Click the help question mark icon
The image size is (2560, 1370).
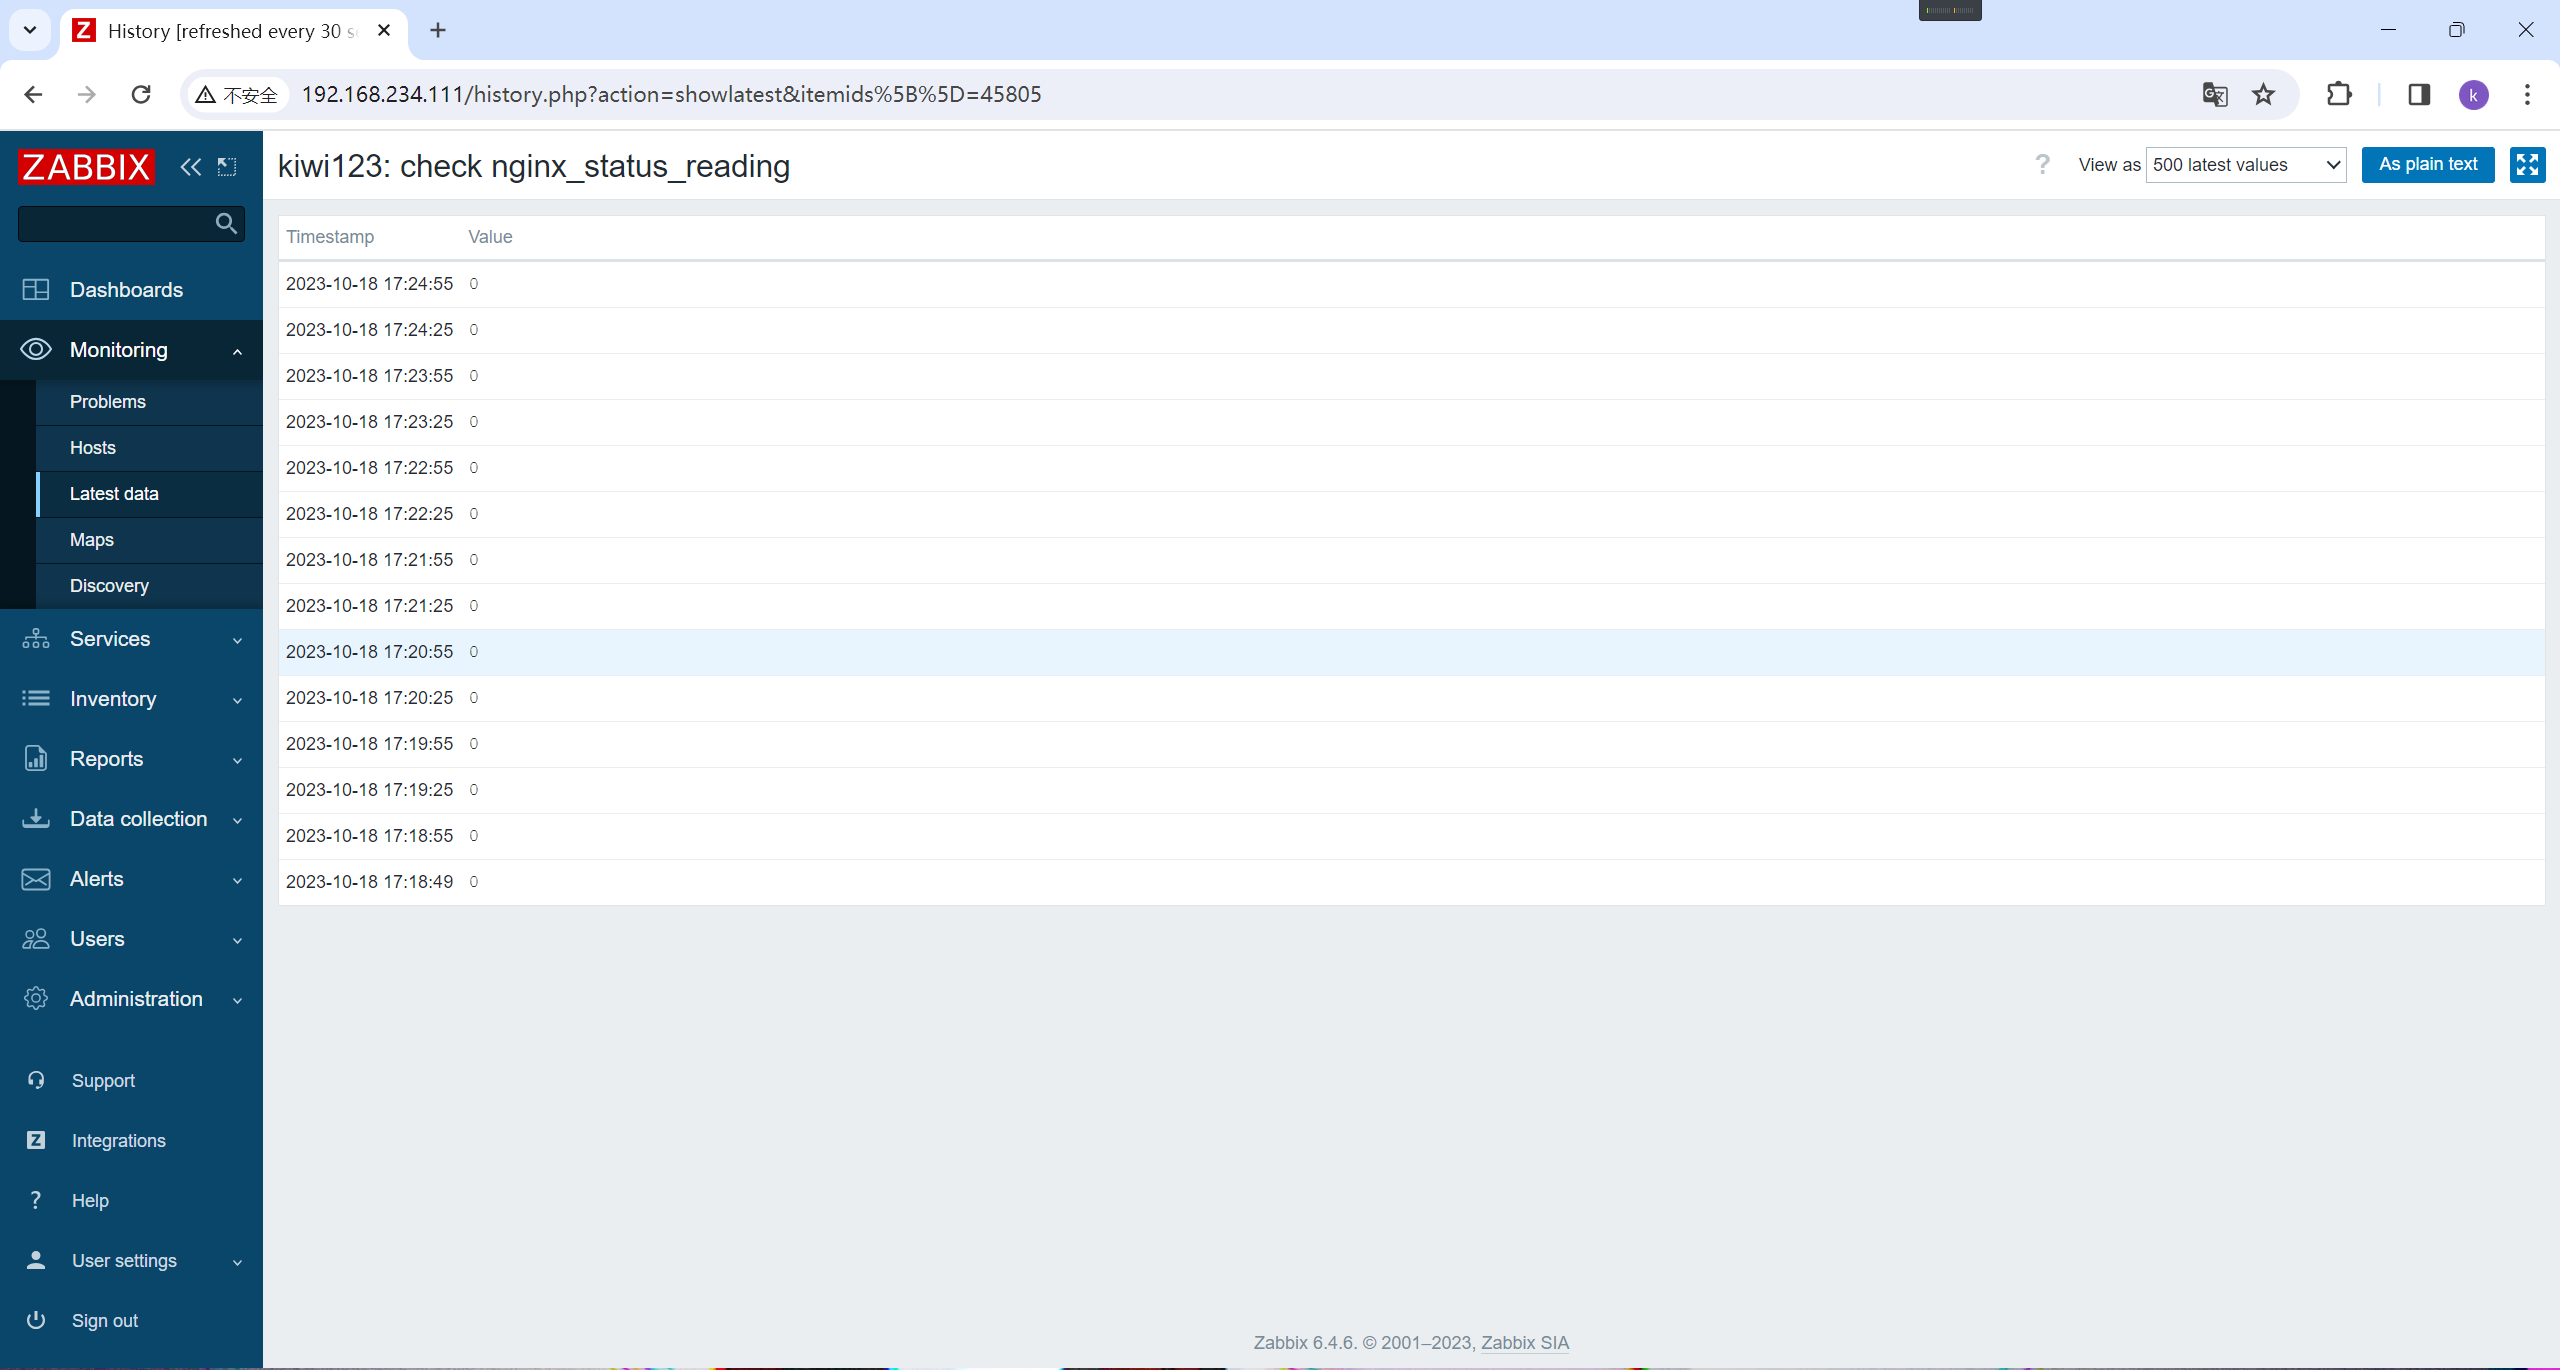click(2042, 165)
